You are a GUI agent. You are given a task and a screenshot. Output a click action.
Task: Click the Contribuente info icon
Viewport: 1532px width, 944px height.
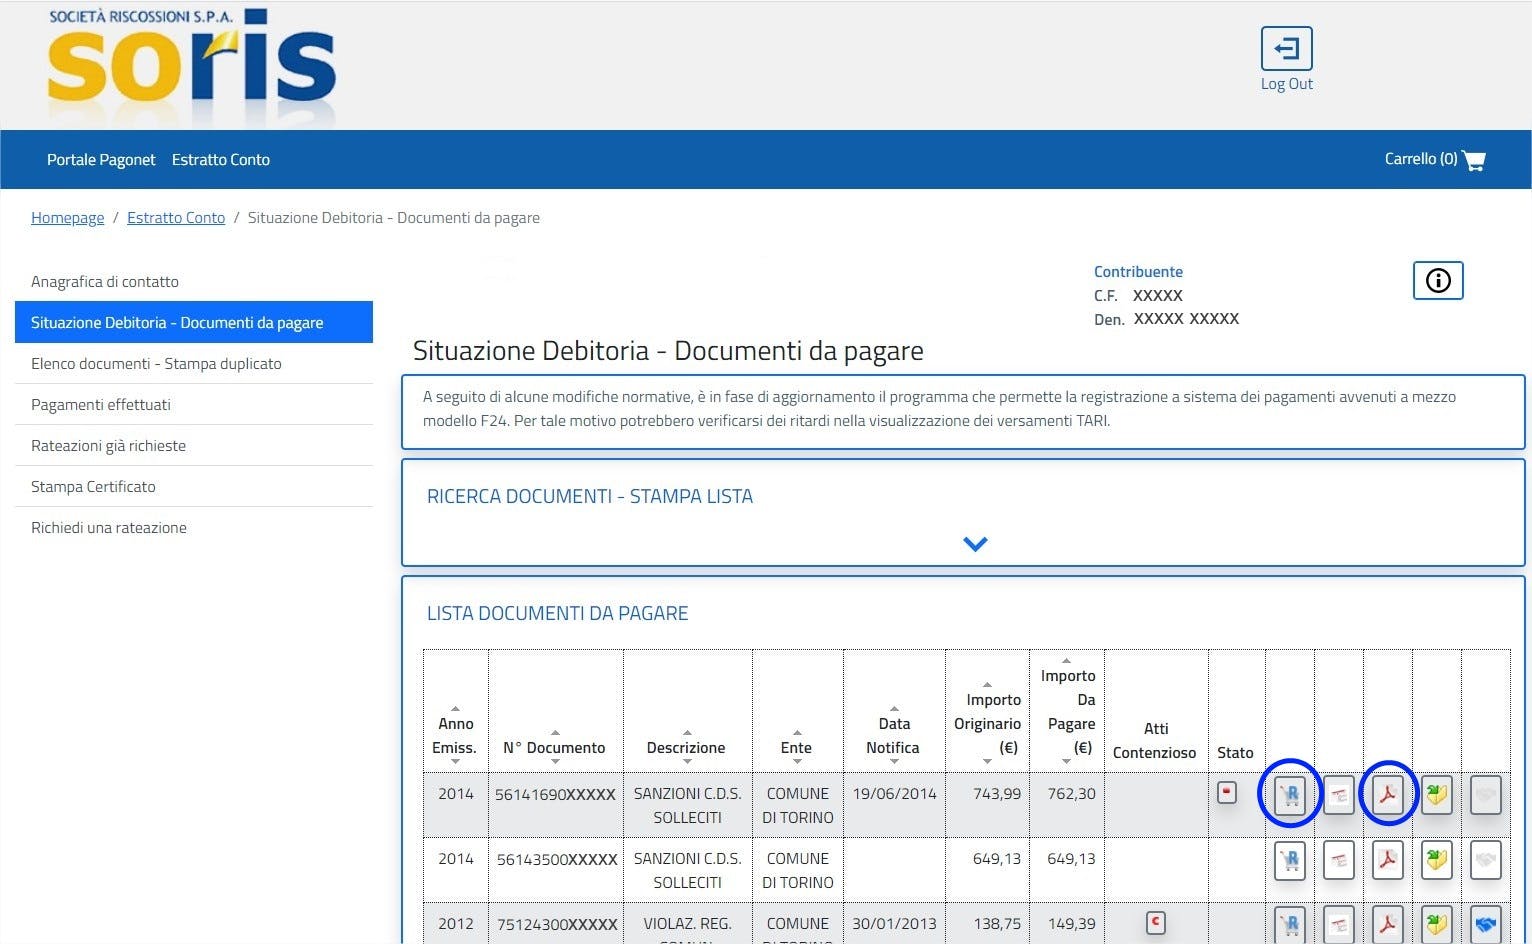pos(1437,281)
